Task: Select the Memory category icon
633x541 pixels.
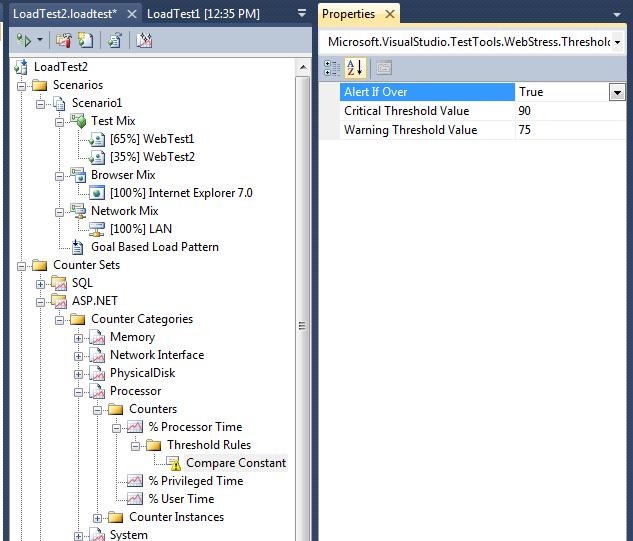Action: pos(97,337)
